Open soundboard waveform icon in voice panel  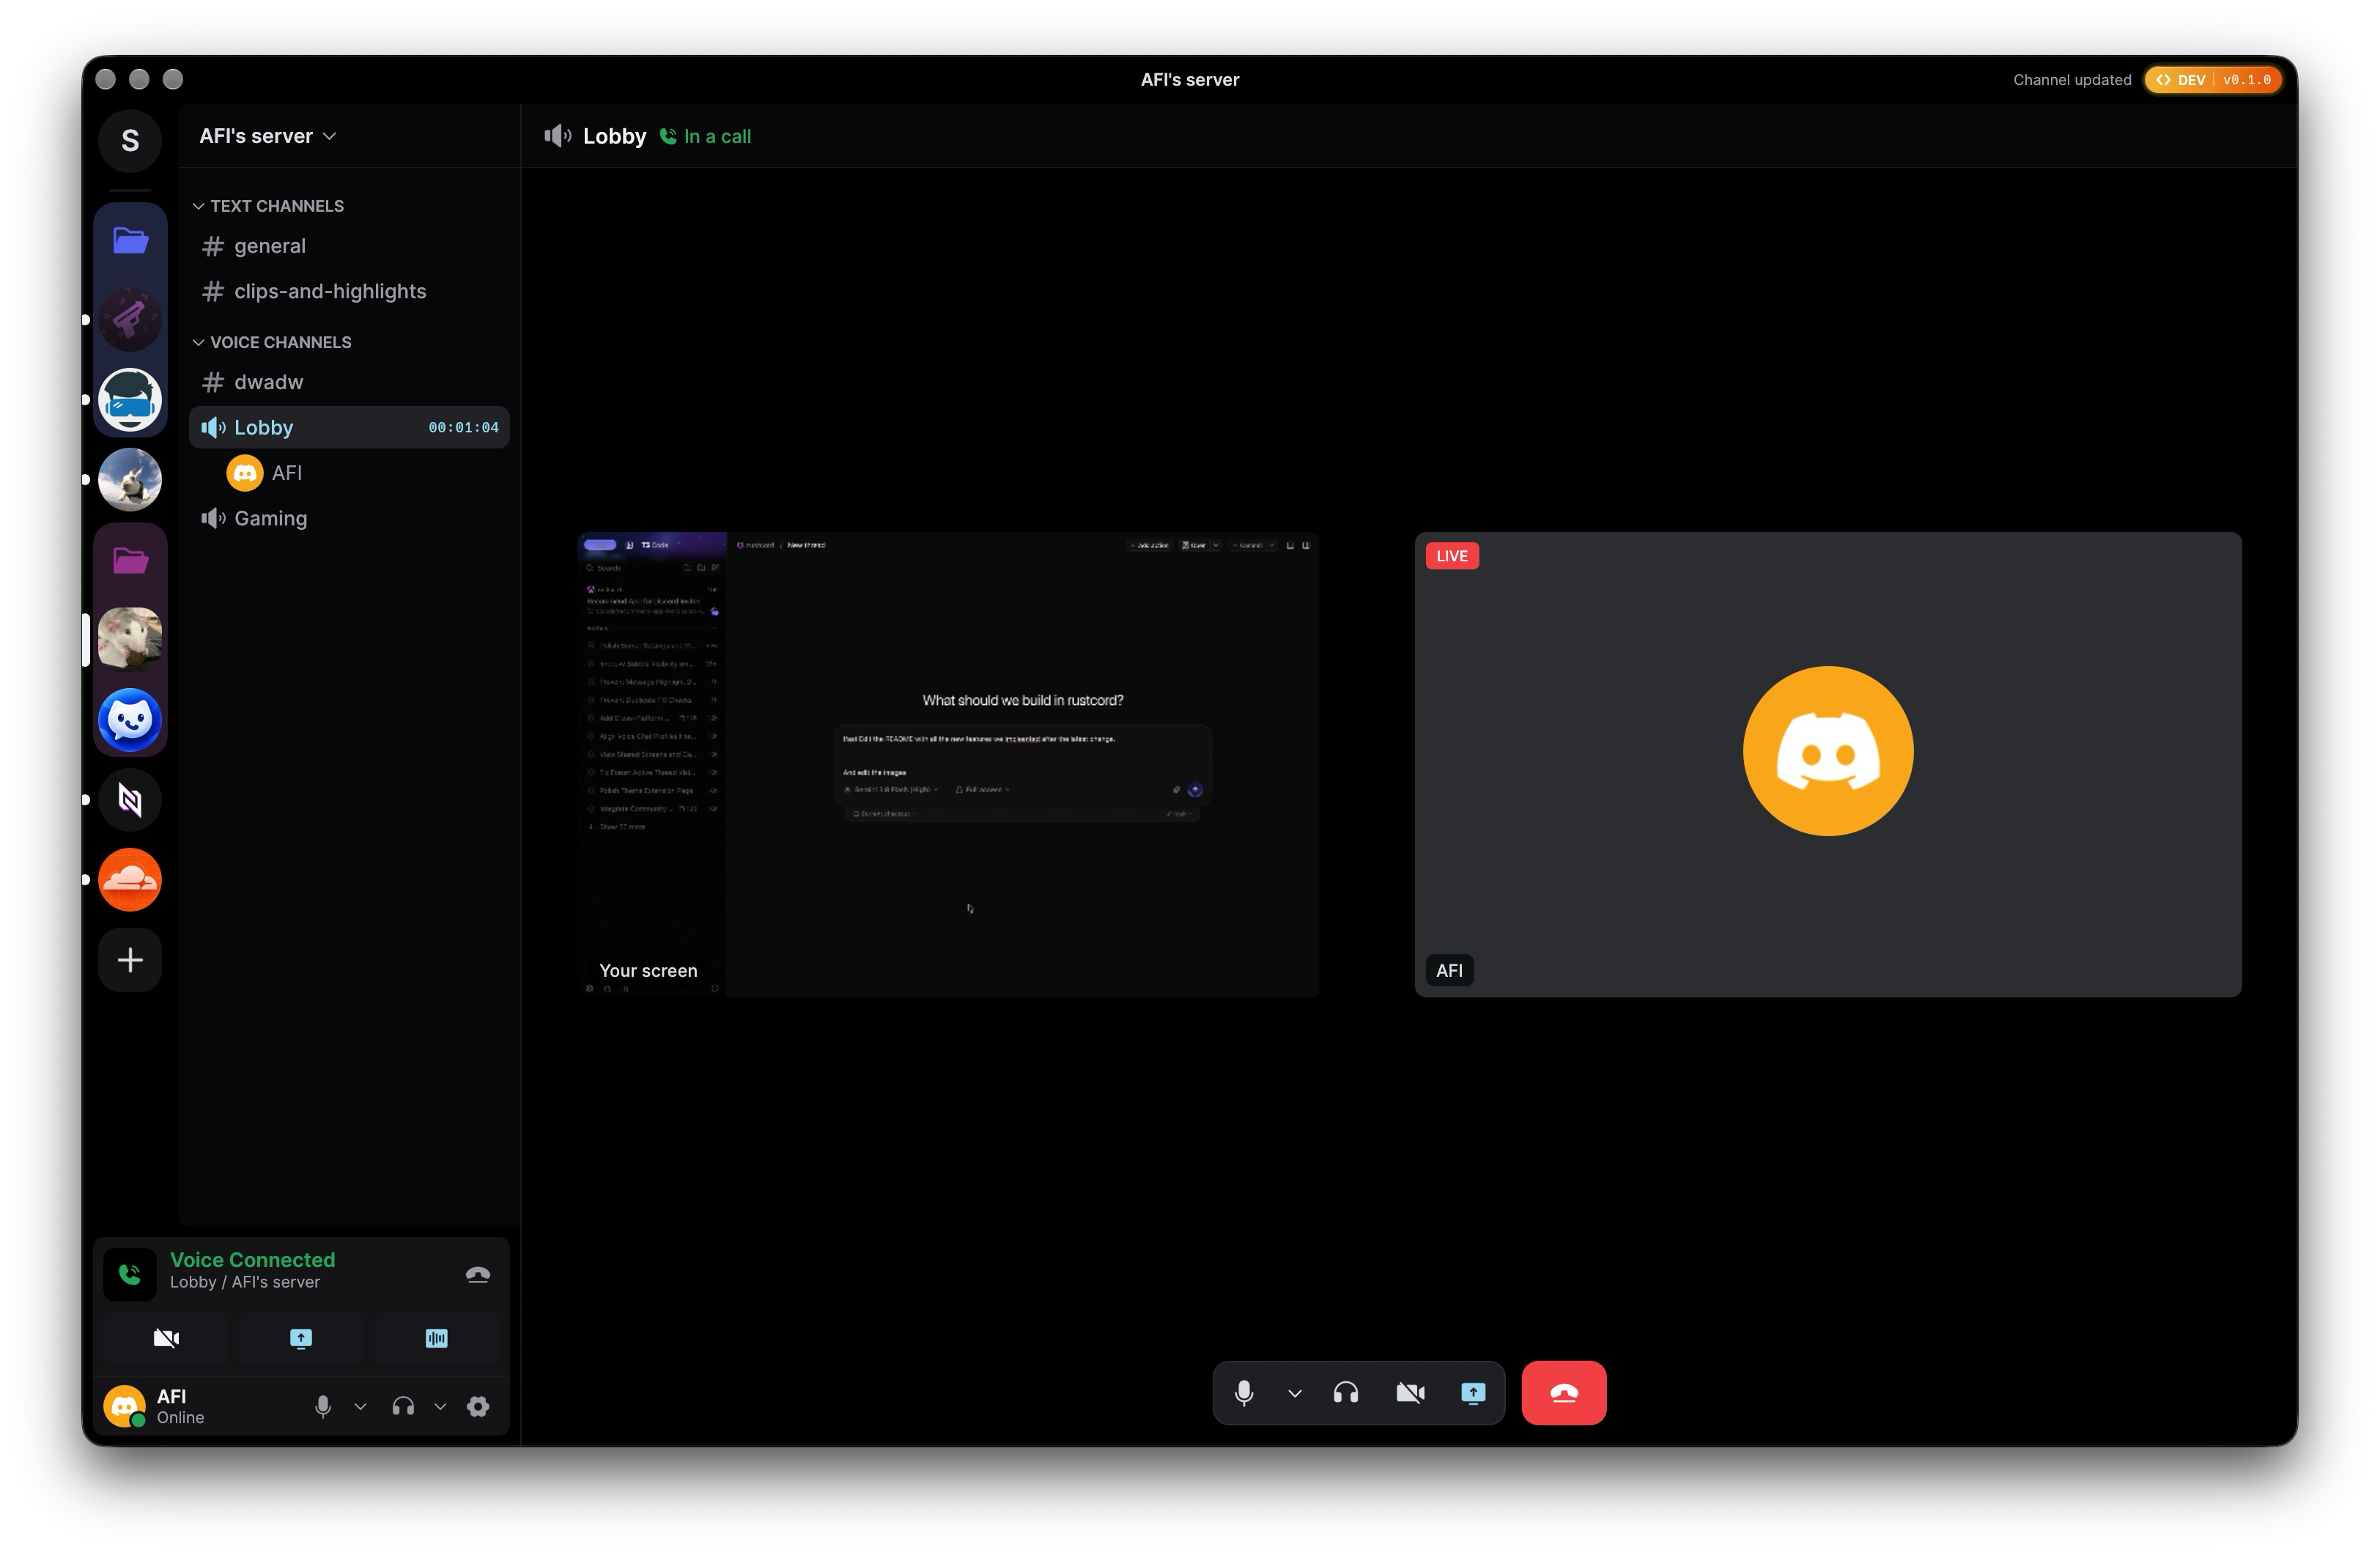coord(437,1338)
